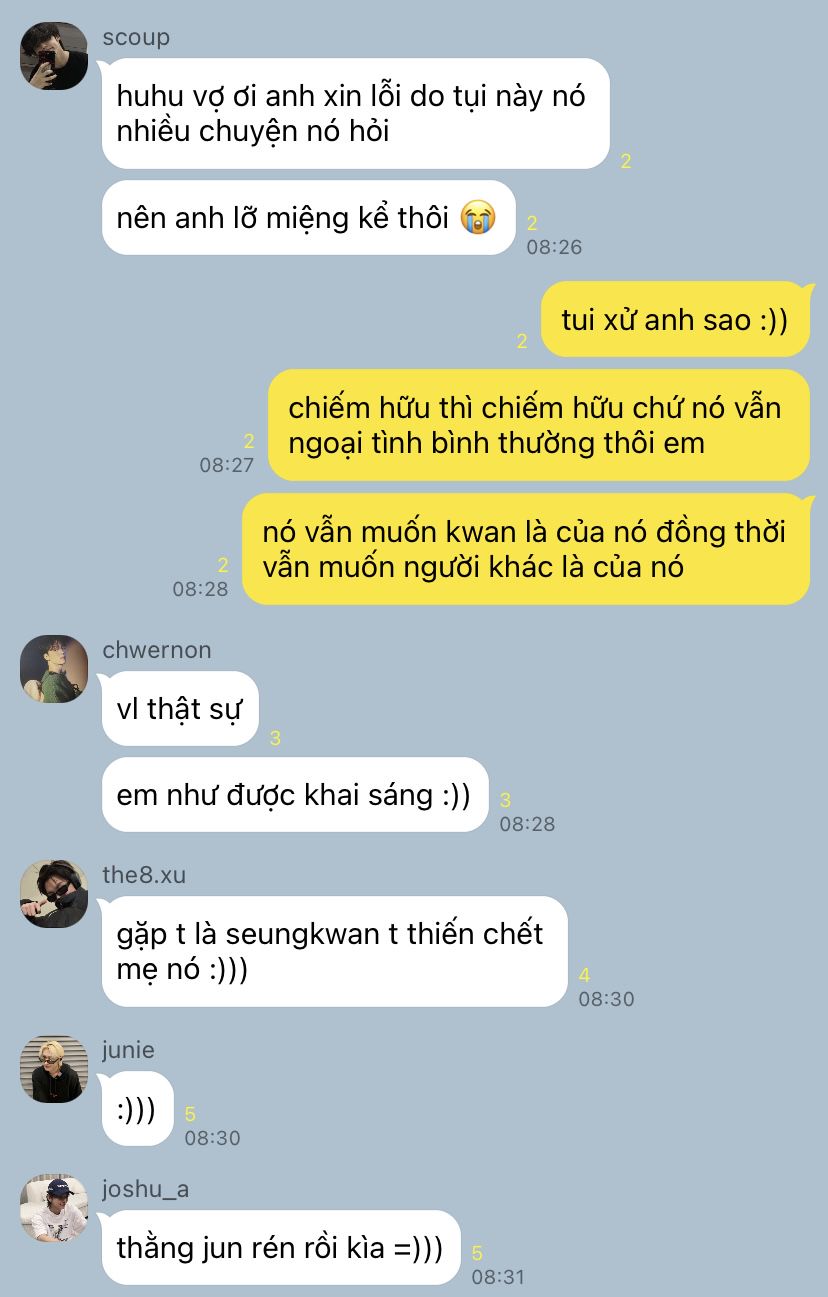This screenshot has width=828, height=1297.
Task: Tap the "chiếm hữu thì chiếm hữu" yellow bubble
Action: coord(539,425)
